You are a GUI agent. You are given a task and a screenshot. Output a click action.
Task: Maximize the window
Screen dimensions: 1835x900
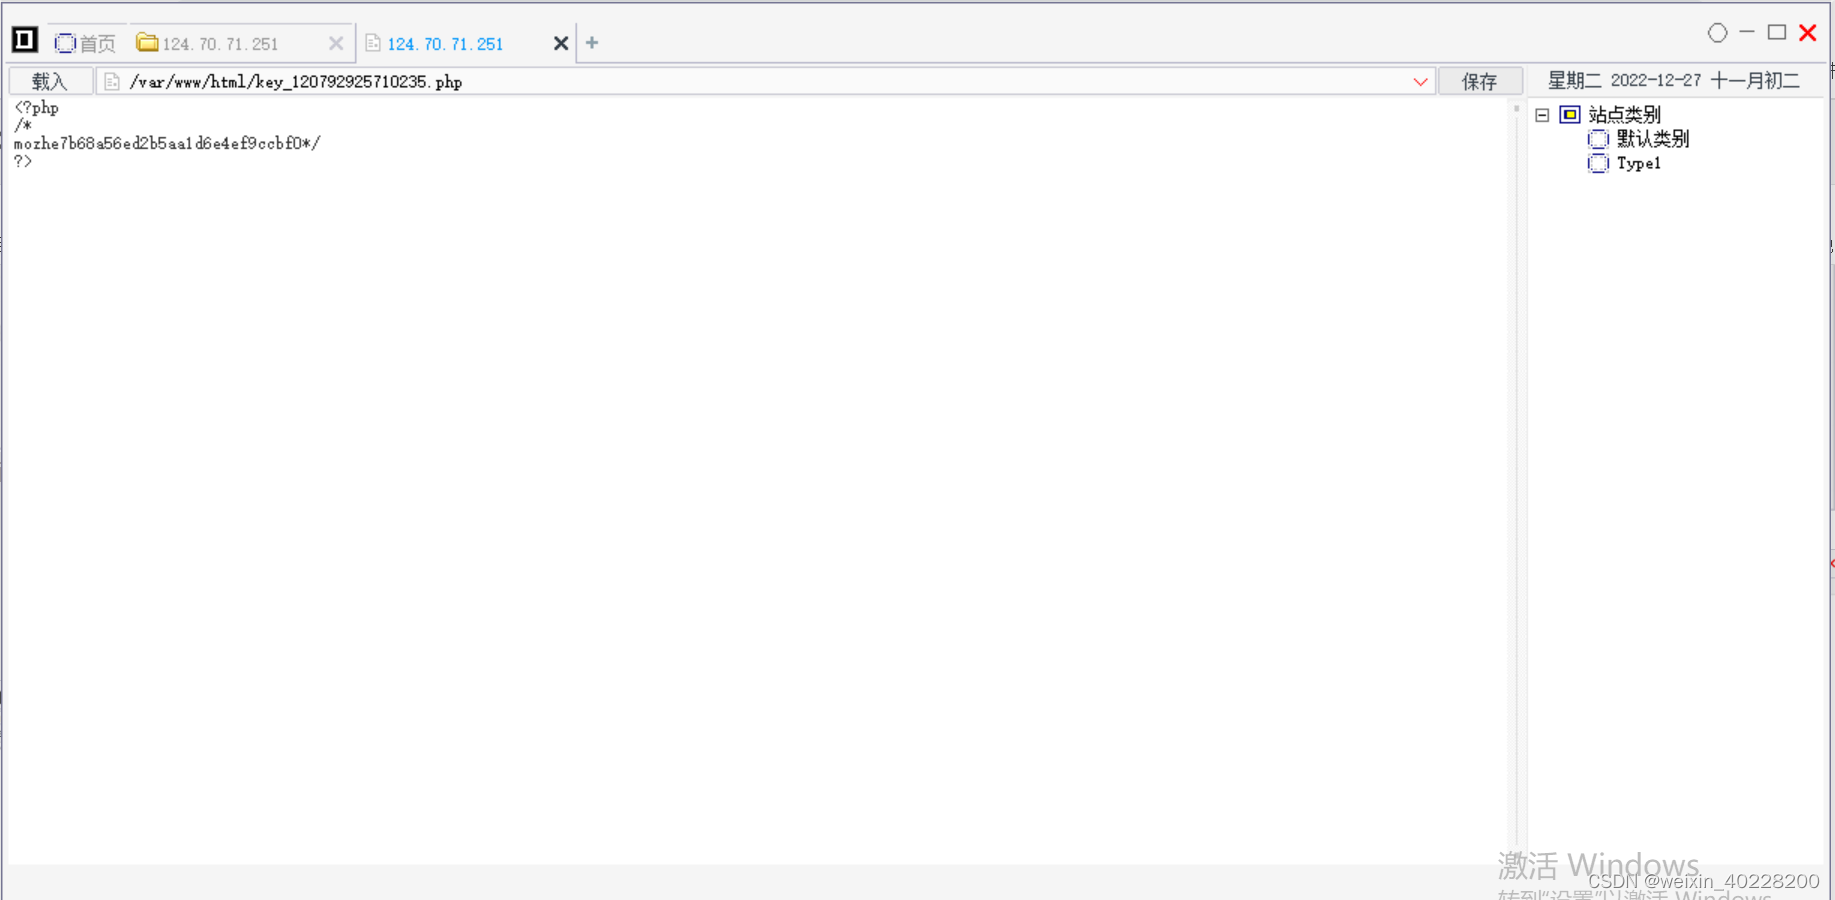click(1777, 32)
